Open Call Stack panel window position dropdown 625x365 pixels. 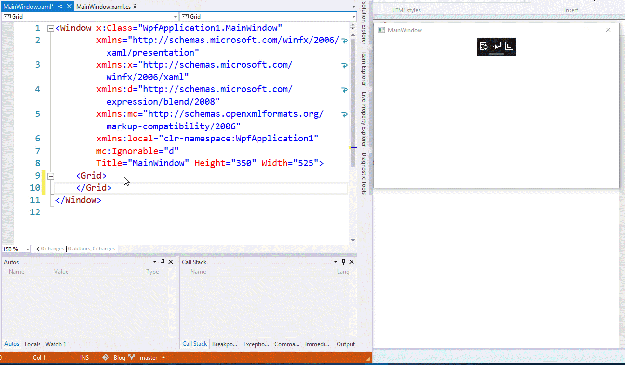(336, 262)
